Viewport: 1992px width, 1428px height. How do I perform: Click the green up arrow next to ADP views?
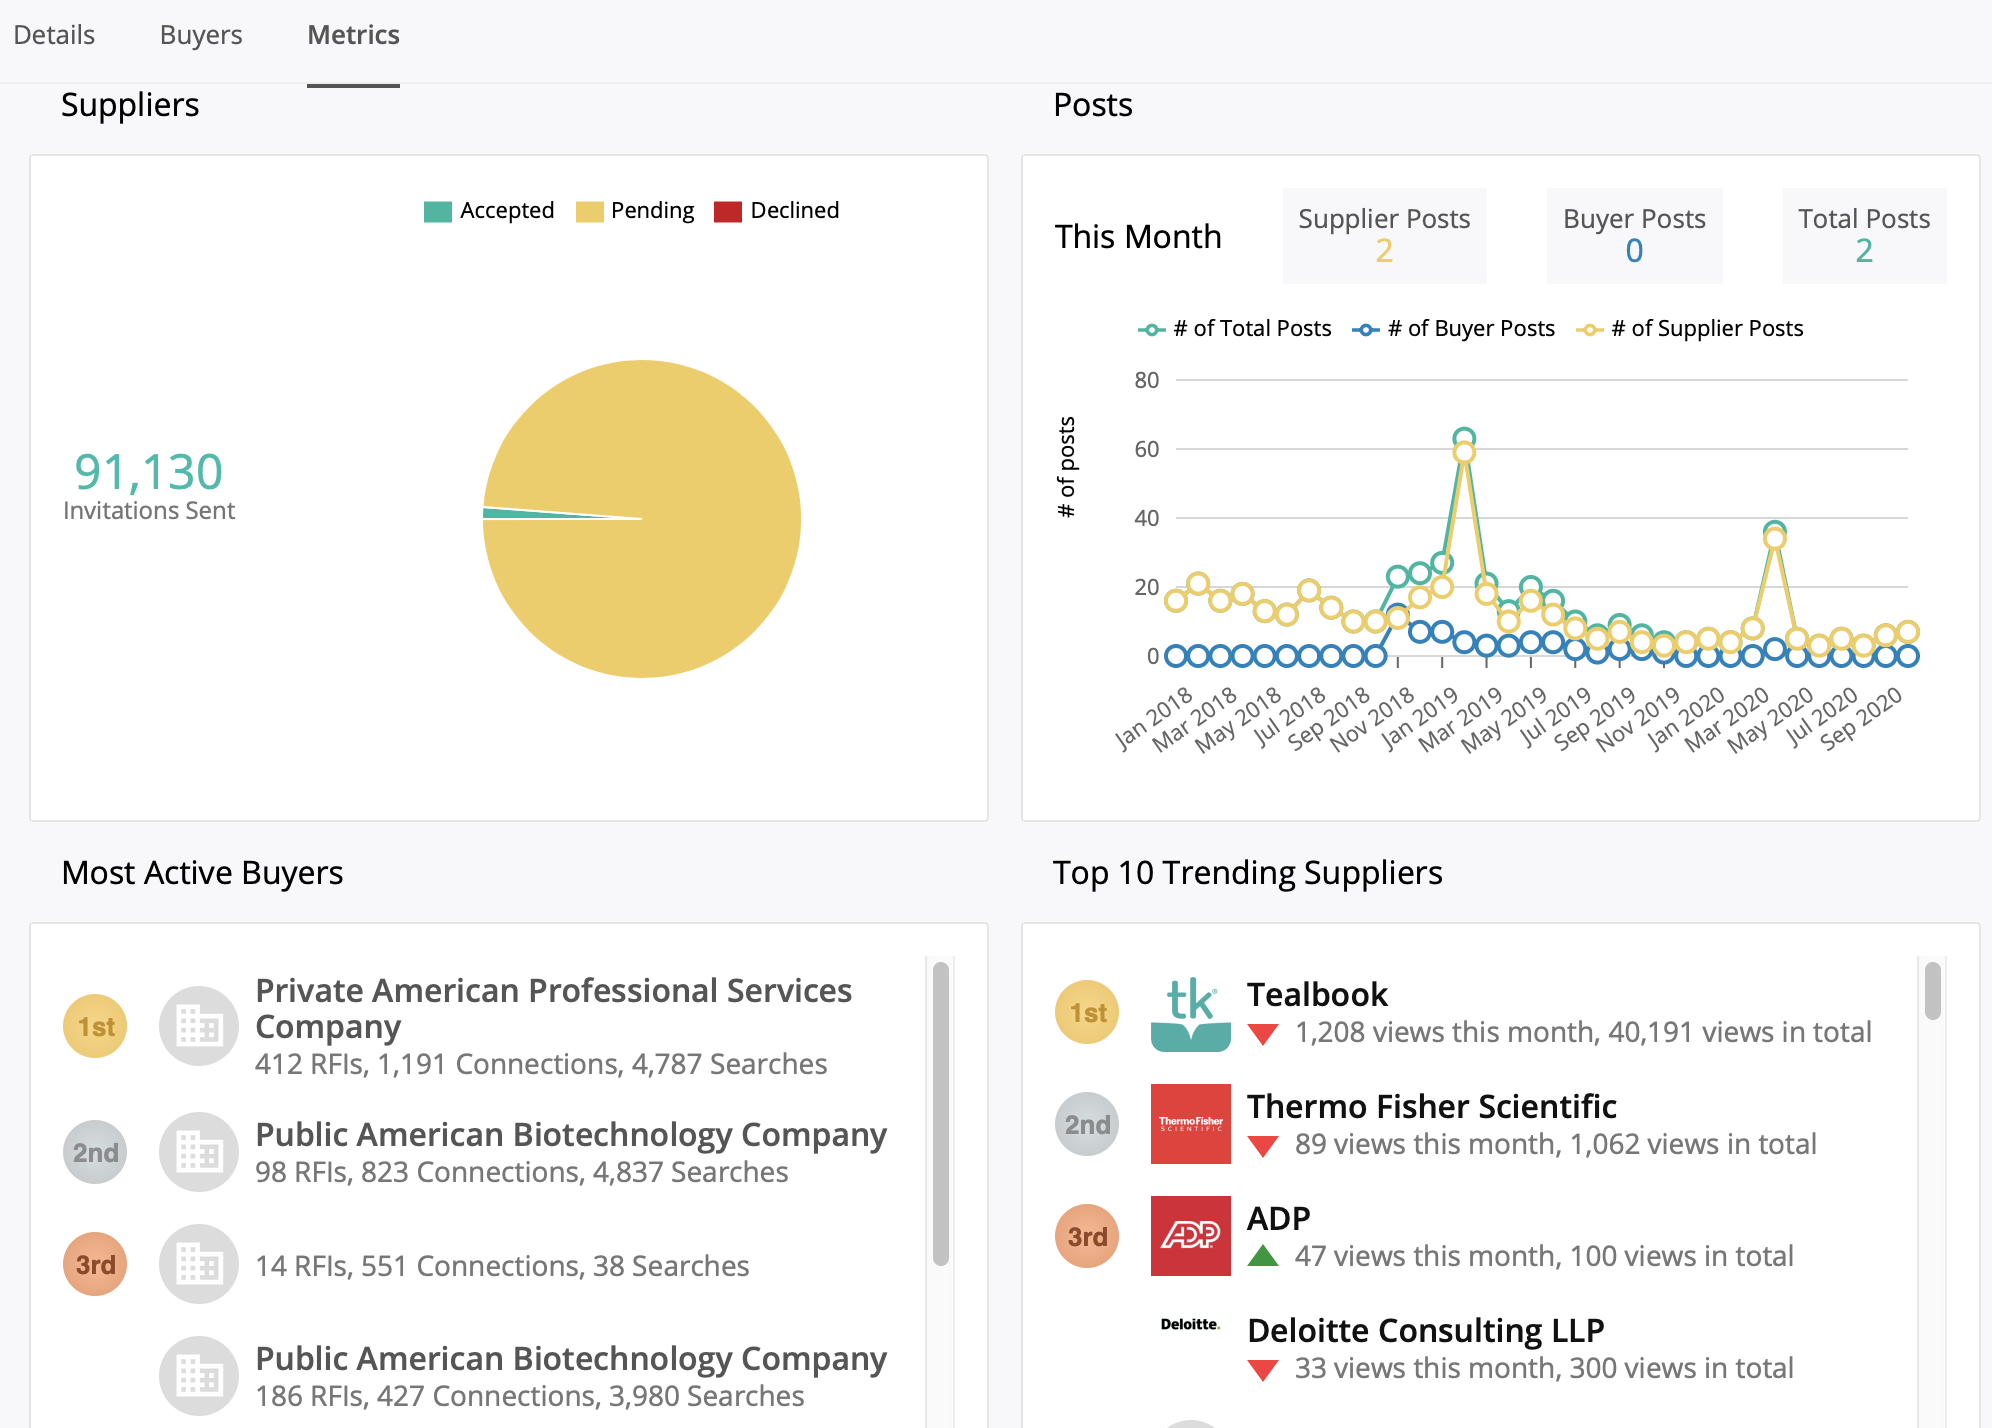click(1263, 1256)
